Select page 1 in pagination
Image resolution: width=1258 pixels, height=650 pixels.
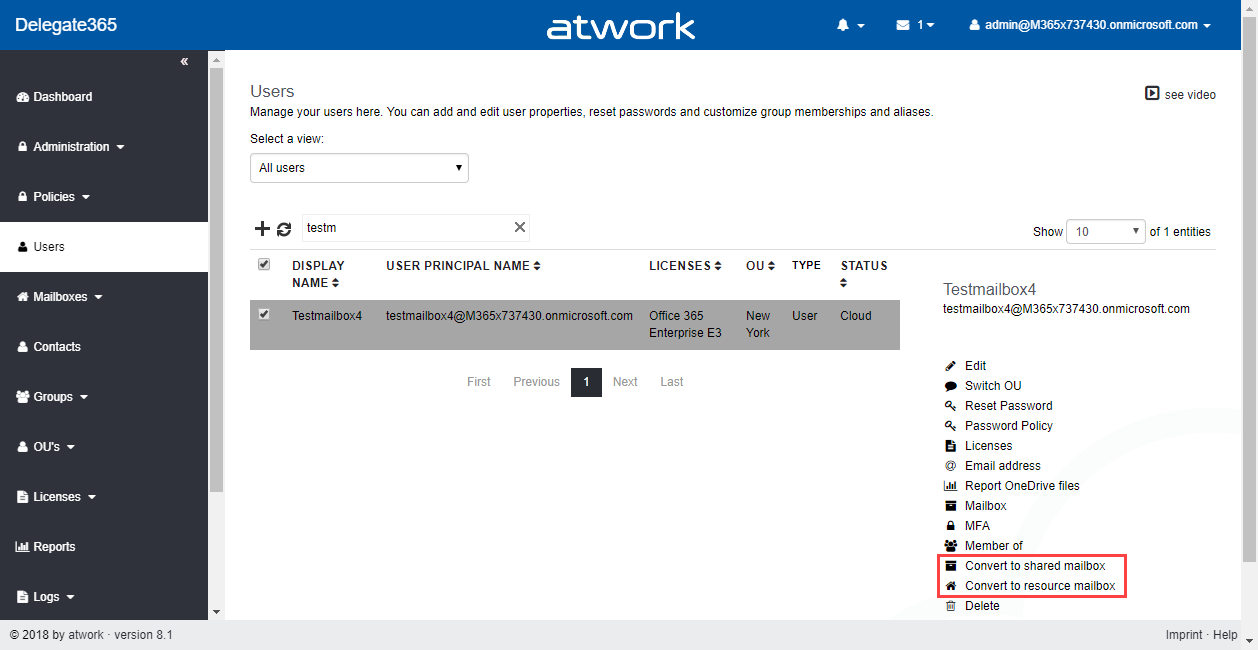coord(586,382)
